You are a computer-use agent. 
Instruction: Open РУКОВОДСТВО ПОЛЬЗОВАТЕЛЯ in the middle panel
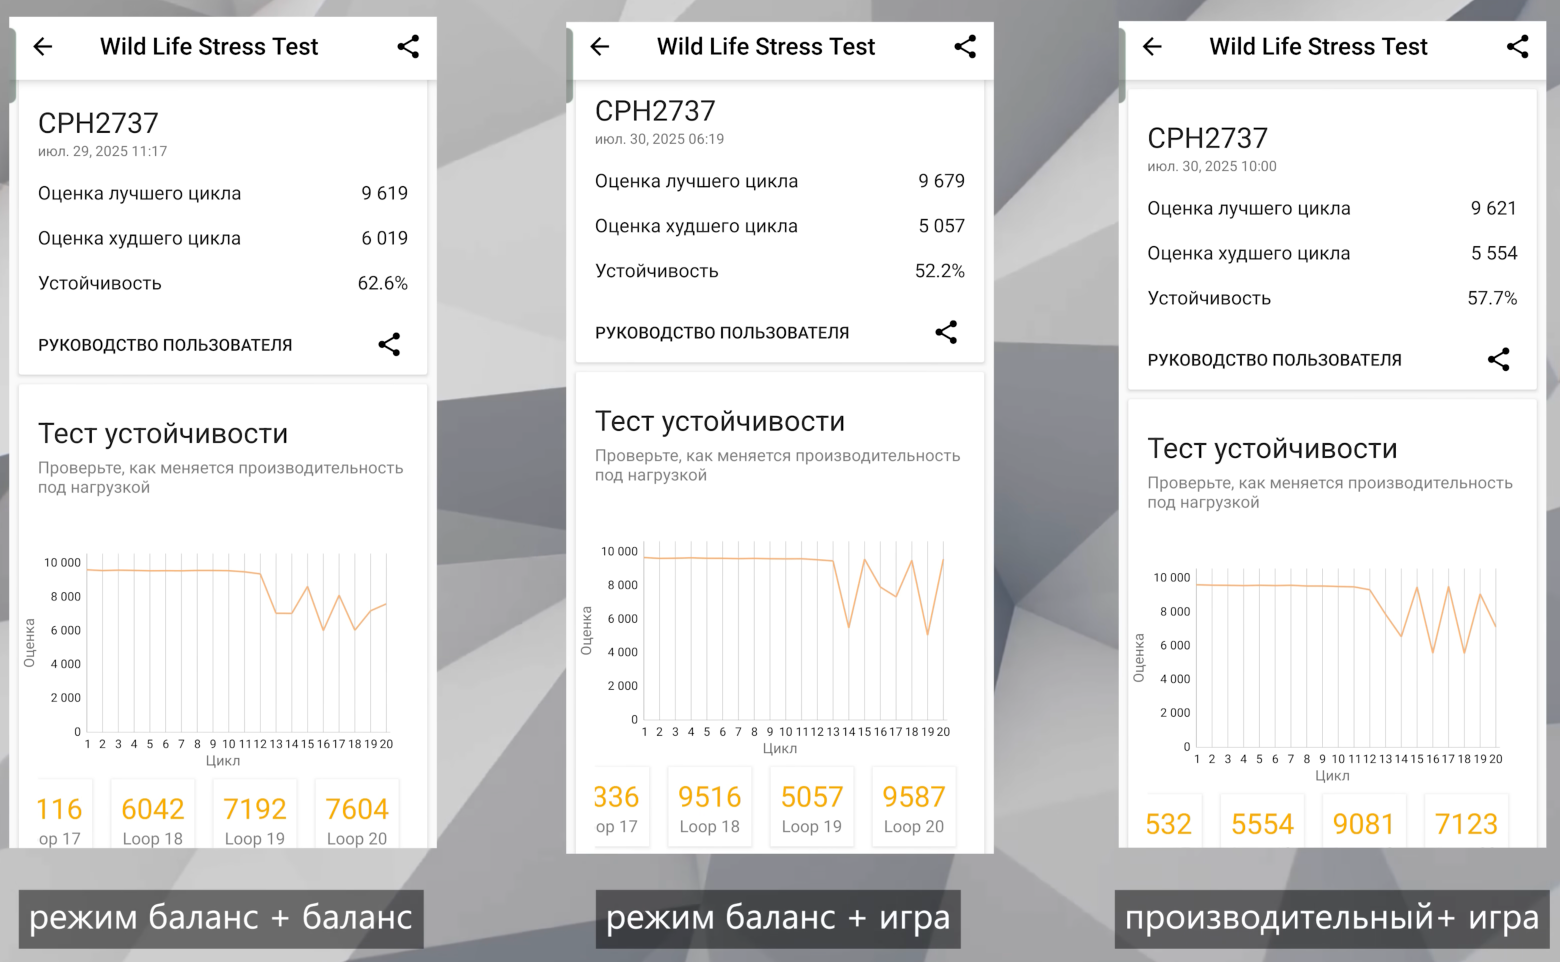[x=722, y=333]
